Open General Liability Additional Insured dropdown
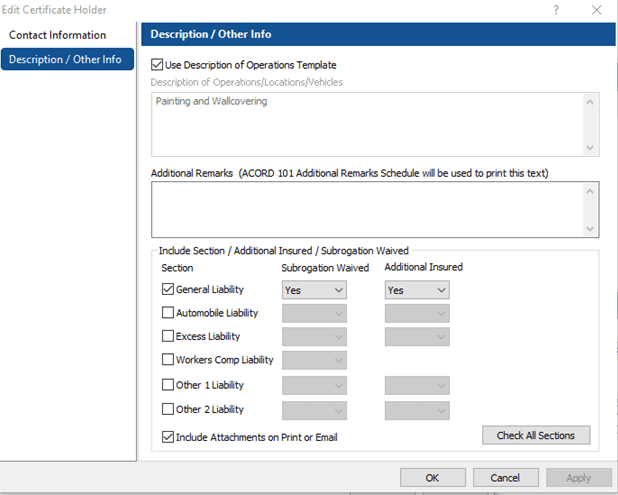 417,290
